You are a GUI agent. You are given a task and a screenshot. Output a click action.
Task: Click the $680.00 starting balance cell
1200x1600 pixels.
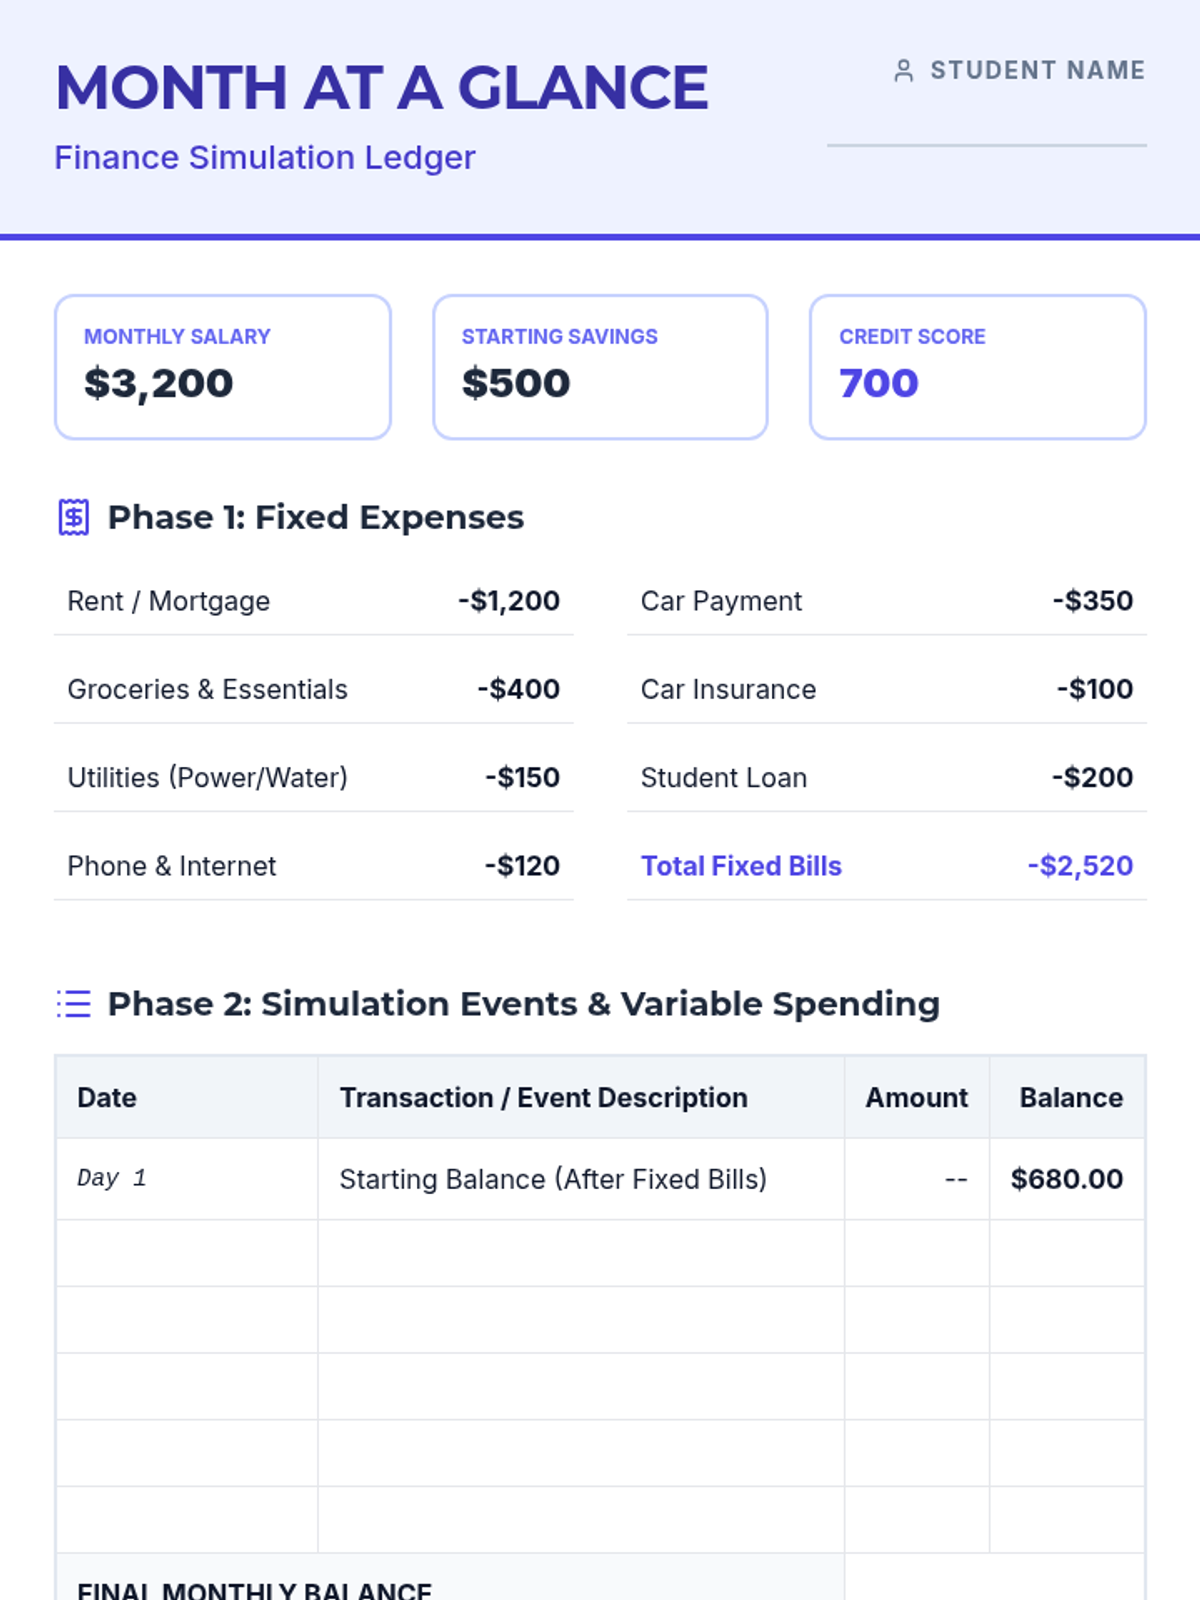coord(1066,1179)
